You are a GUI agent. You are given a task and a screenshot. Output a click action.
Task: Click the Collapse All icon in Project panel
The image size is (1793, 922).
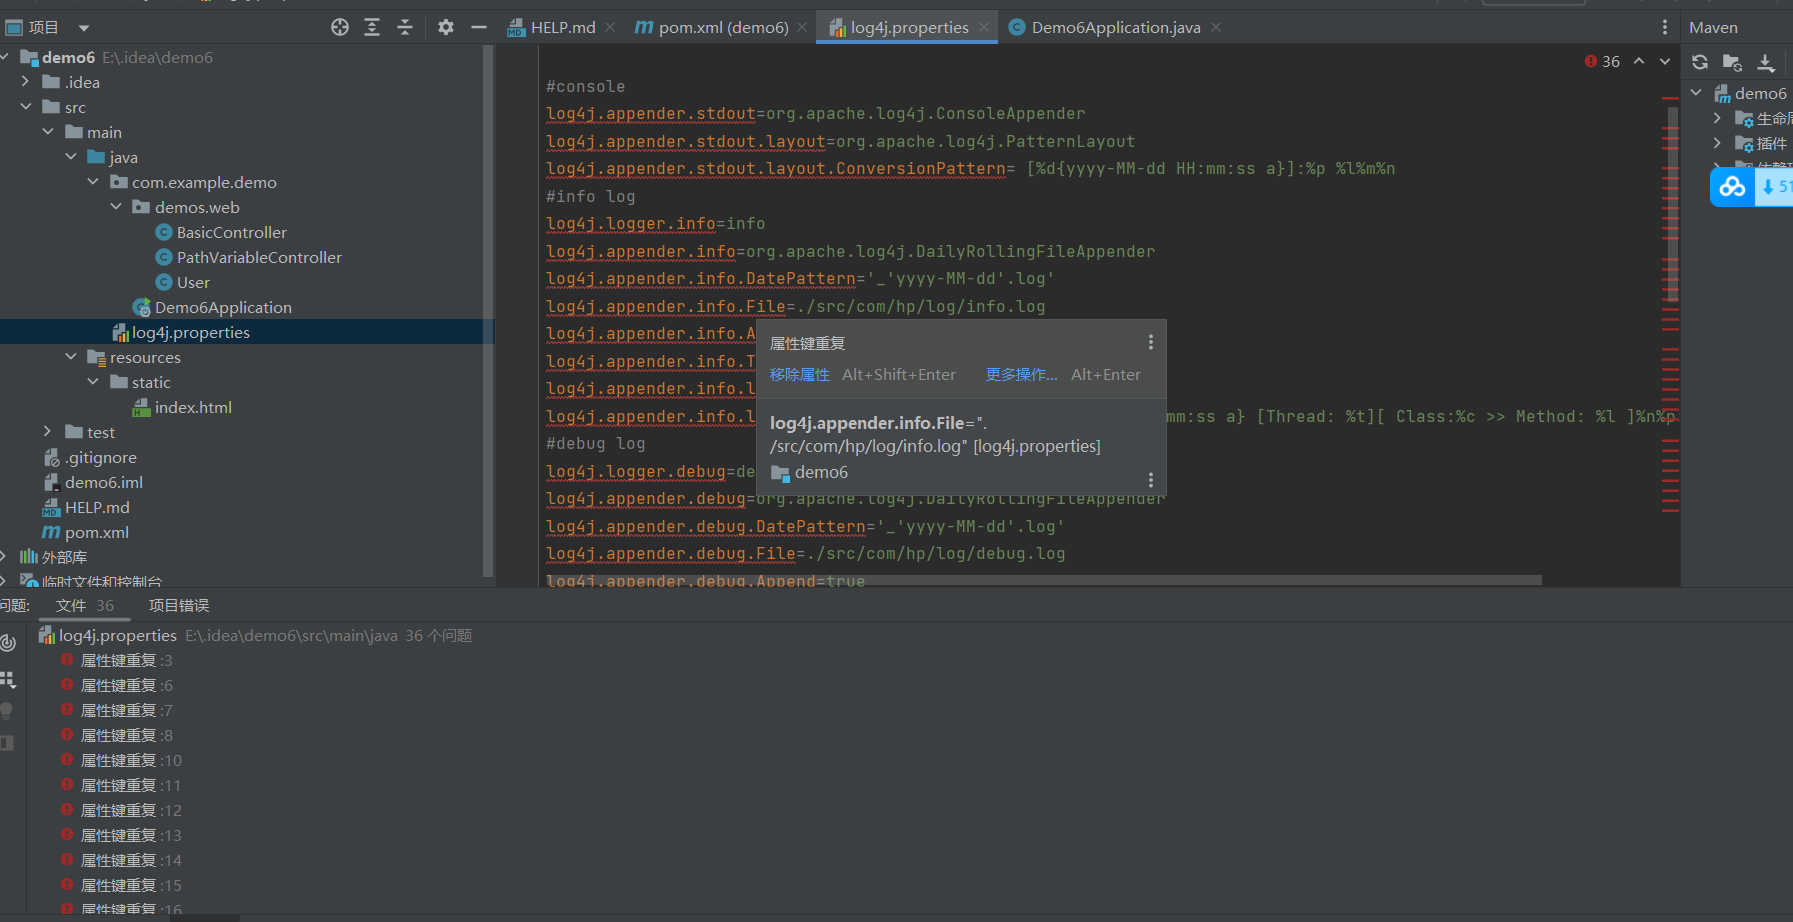point(405,28)
